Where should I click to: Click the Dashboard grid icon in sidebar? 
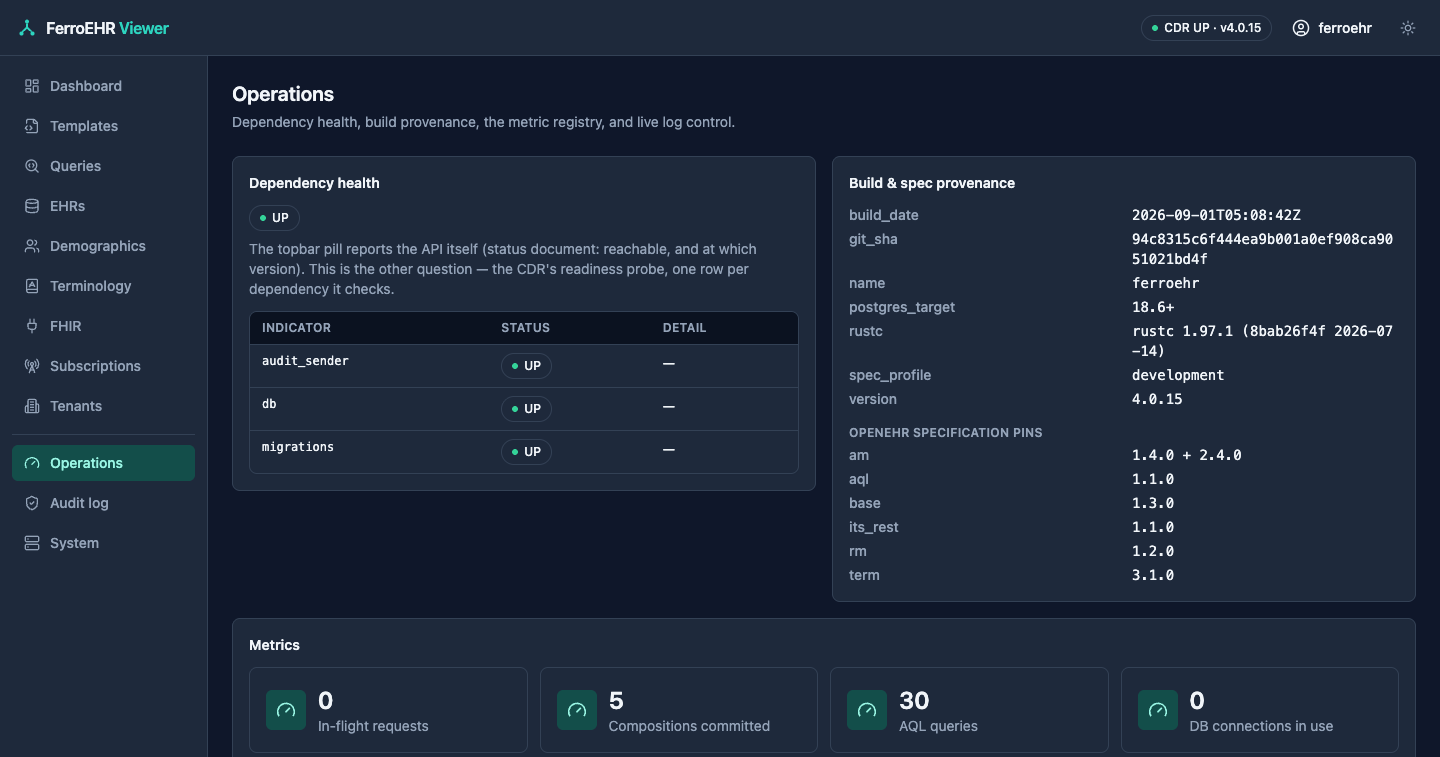[x=32, y=86]
